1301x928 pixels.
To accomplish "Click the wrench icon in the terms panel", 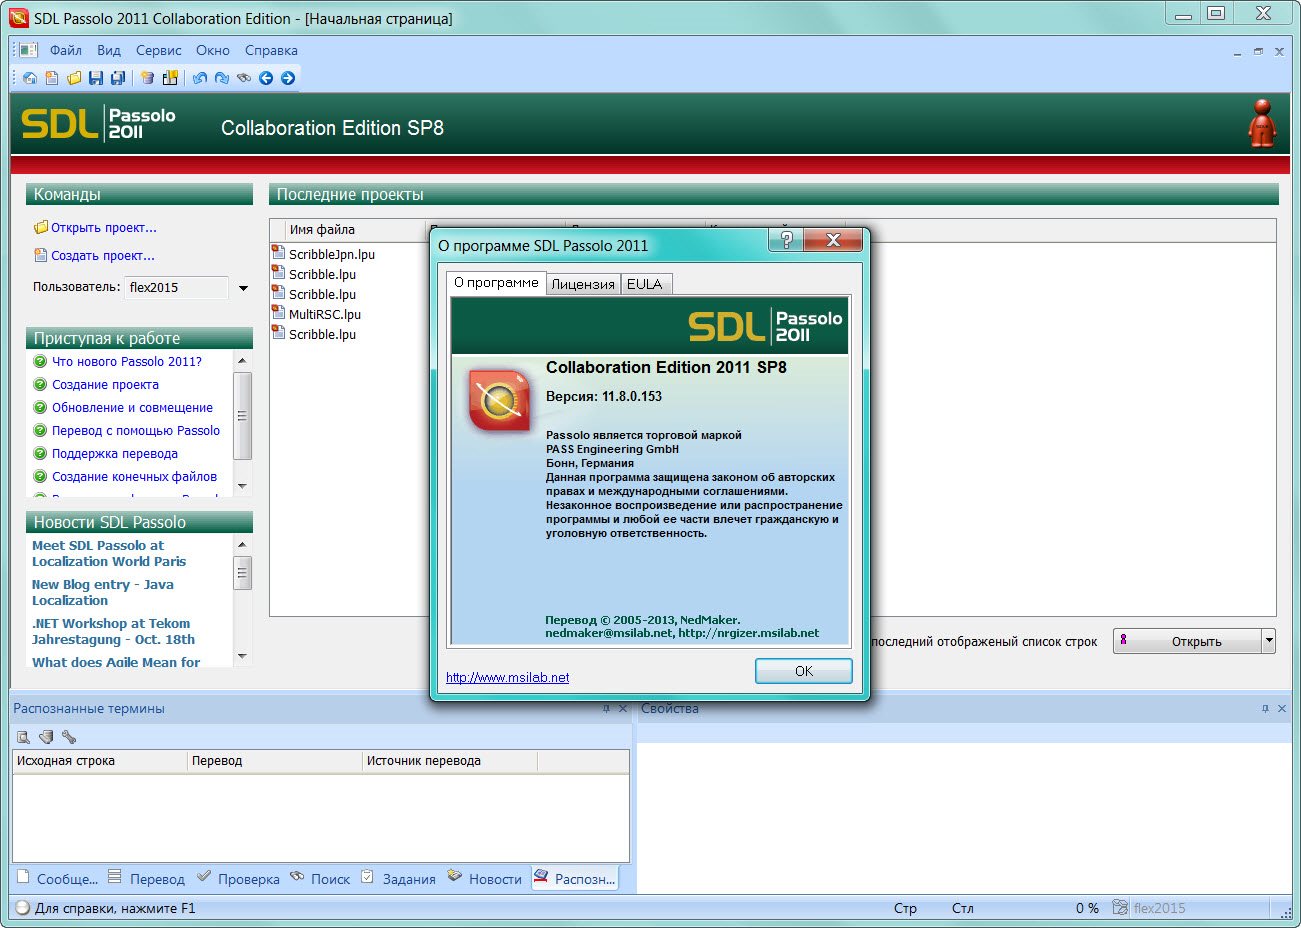I will tap(69, 737).
